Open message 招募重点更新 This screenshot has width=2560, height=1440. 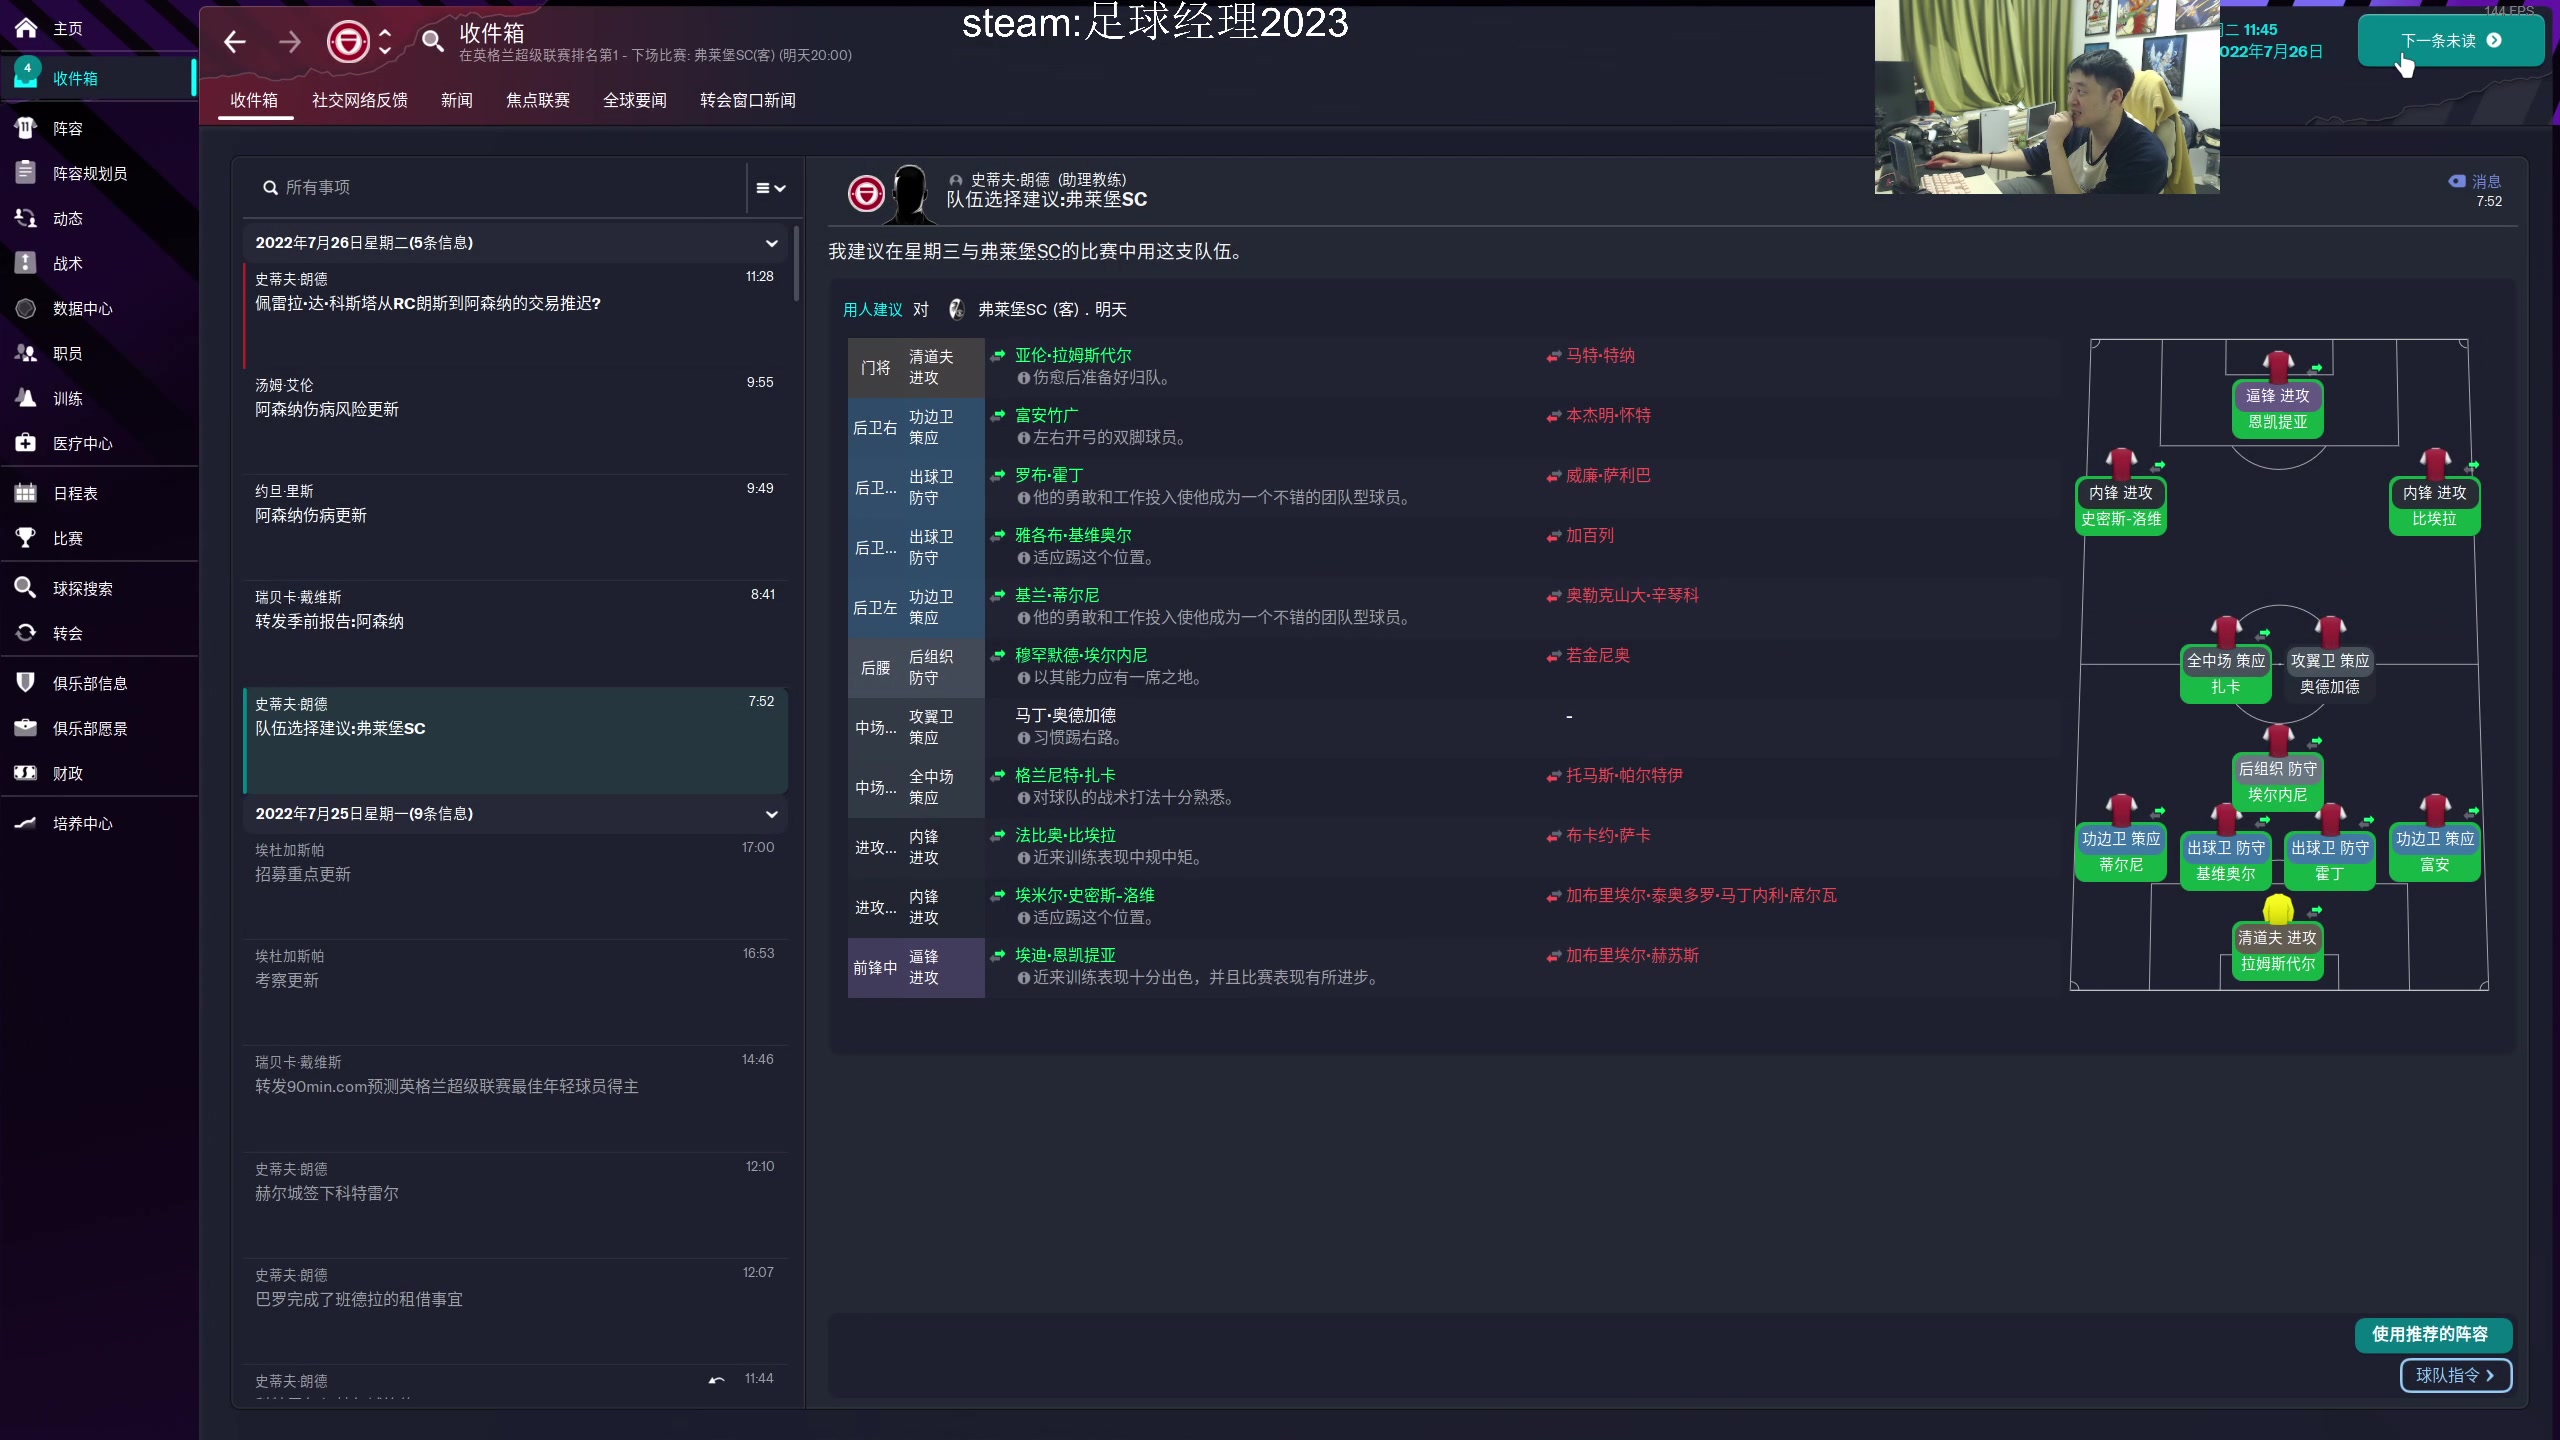coord(514,887)
